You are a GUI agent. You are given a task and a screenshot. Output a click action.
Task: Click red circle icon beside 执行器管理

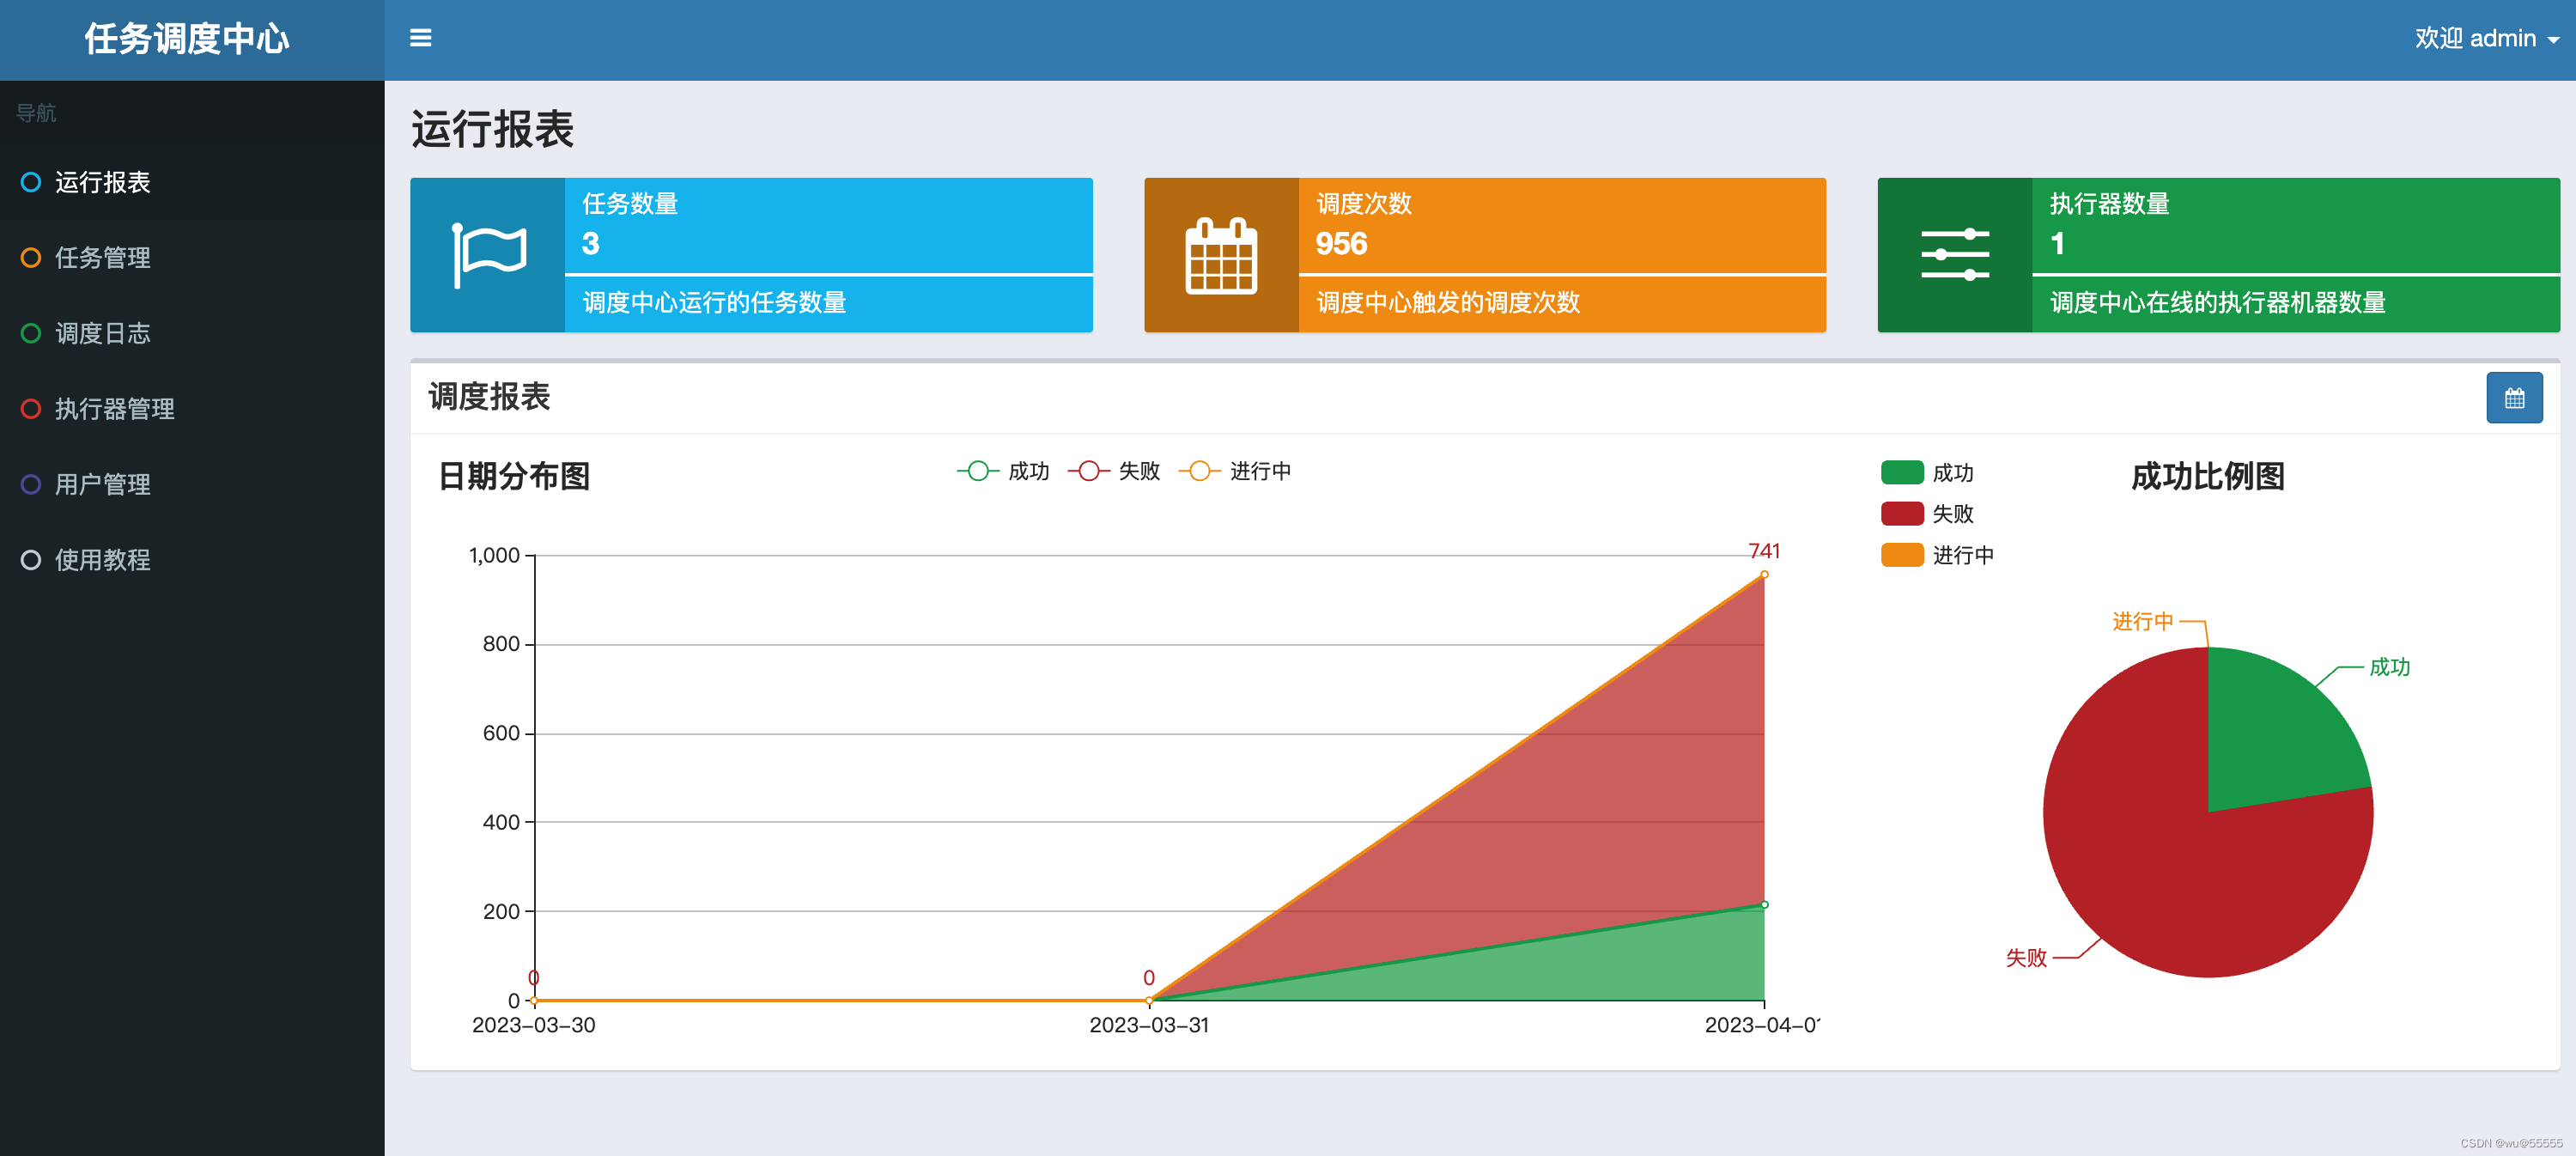pyautogui.click(x=31, y=409)
